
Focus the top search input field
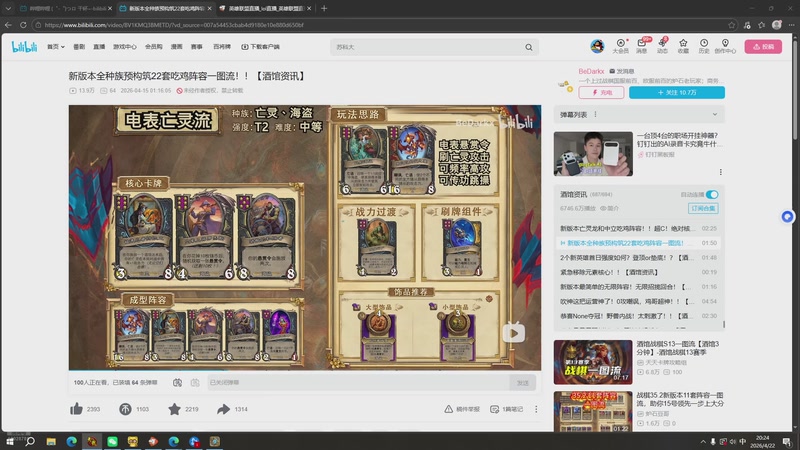[428, 47]
